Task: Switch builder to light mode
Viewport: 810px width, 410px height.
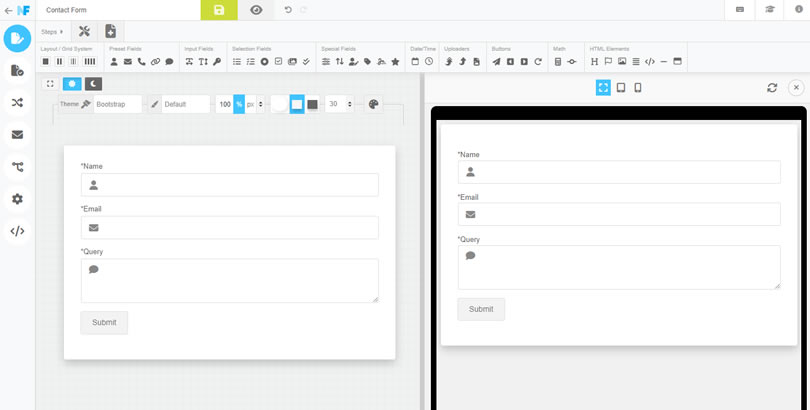Action: 72,84
